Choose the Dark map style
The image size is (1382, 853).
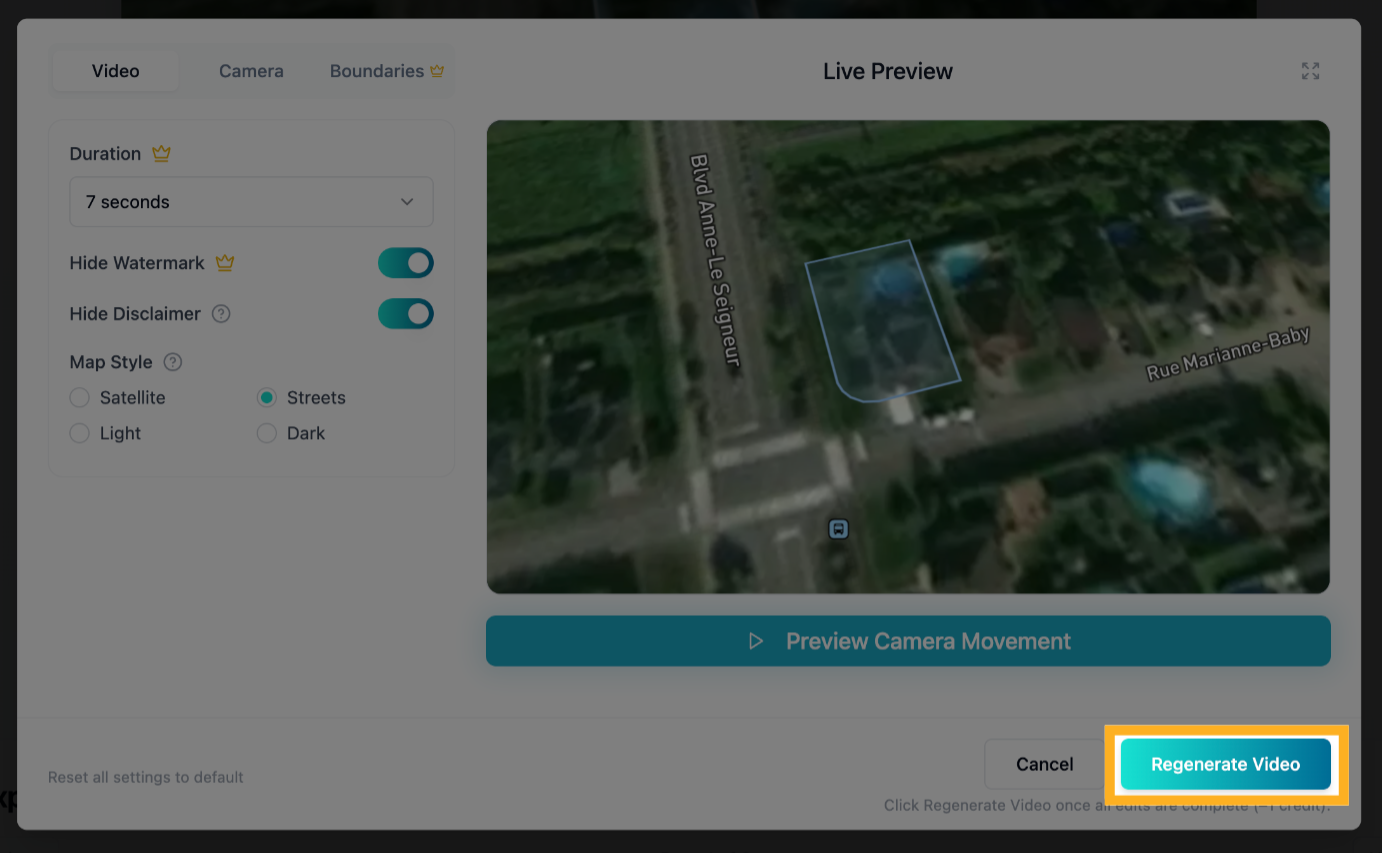click(267, 434)
